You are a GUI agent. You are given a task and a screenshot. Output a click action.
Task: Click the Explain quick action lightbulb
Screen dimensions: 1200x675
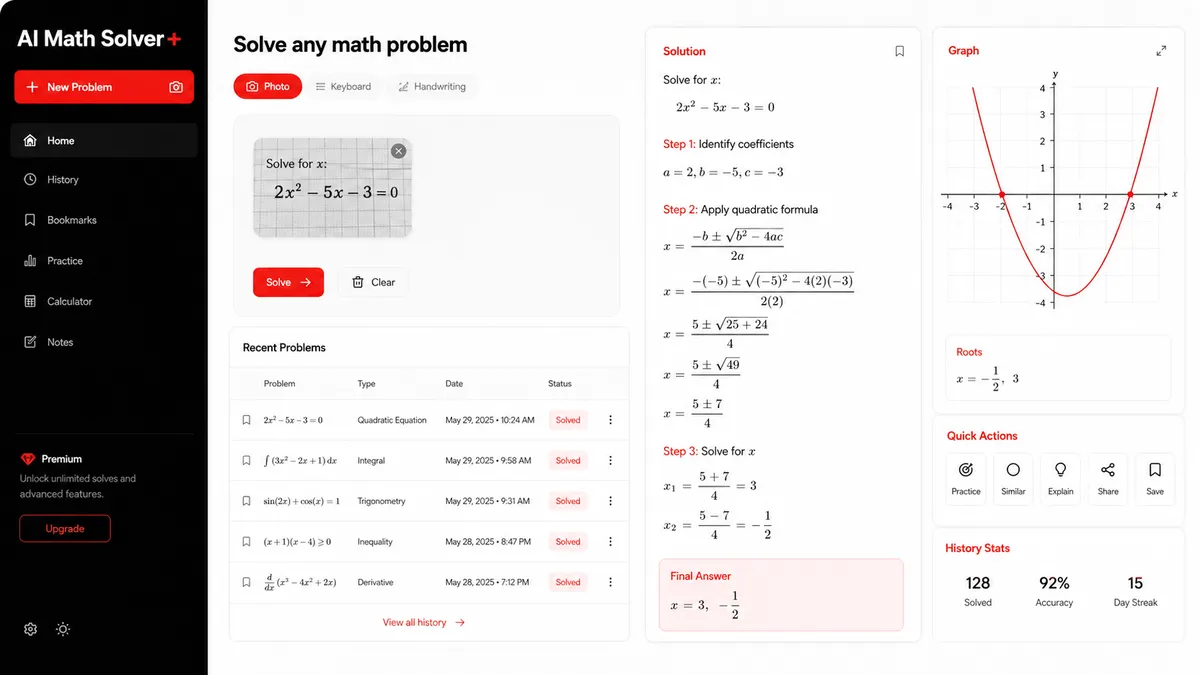coord(1061,478)
